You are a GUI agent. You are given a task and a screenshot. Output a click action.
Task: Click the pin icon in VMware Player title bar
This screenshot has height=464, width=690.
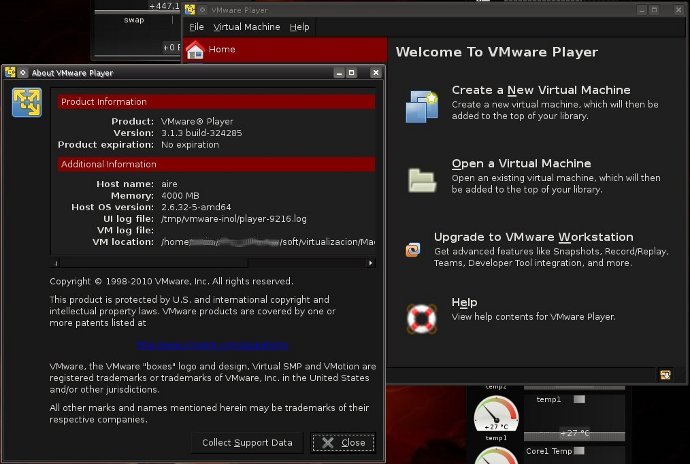click(x=202, y=10)
